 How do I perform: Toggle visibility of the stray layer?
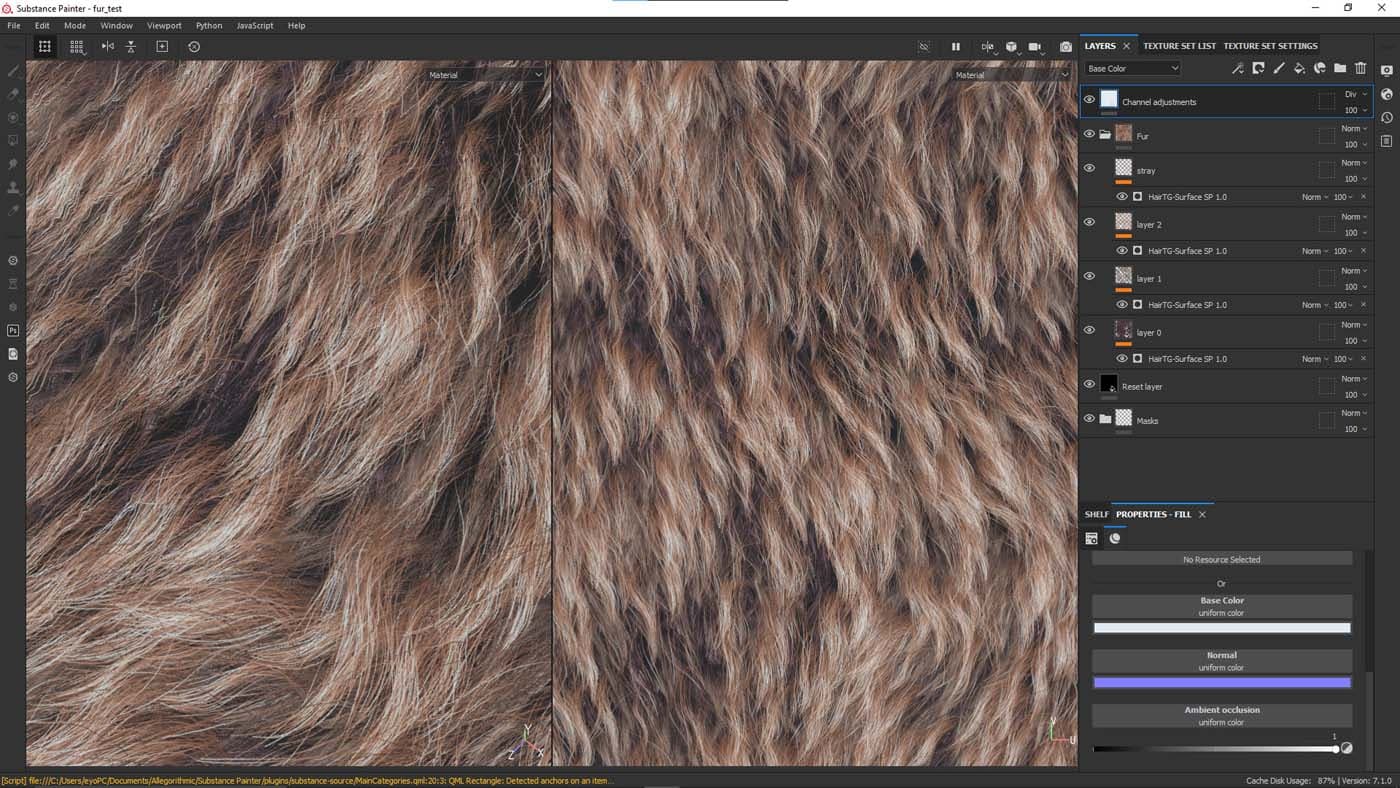pyautogui.click(x=1089, y=168)
